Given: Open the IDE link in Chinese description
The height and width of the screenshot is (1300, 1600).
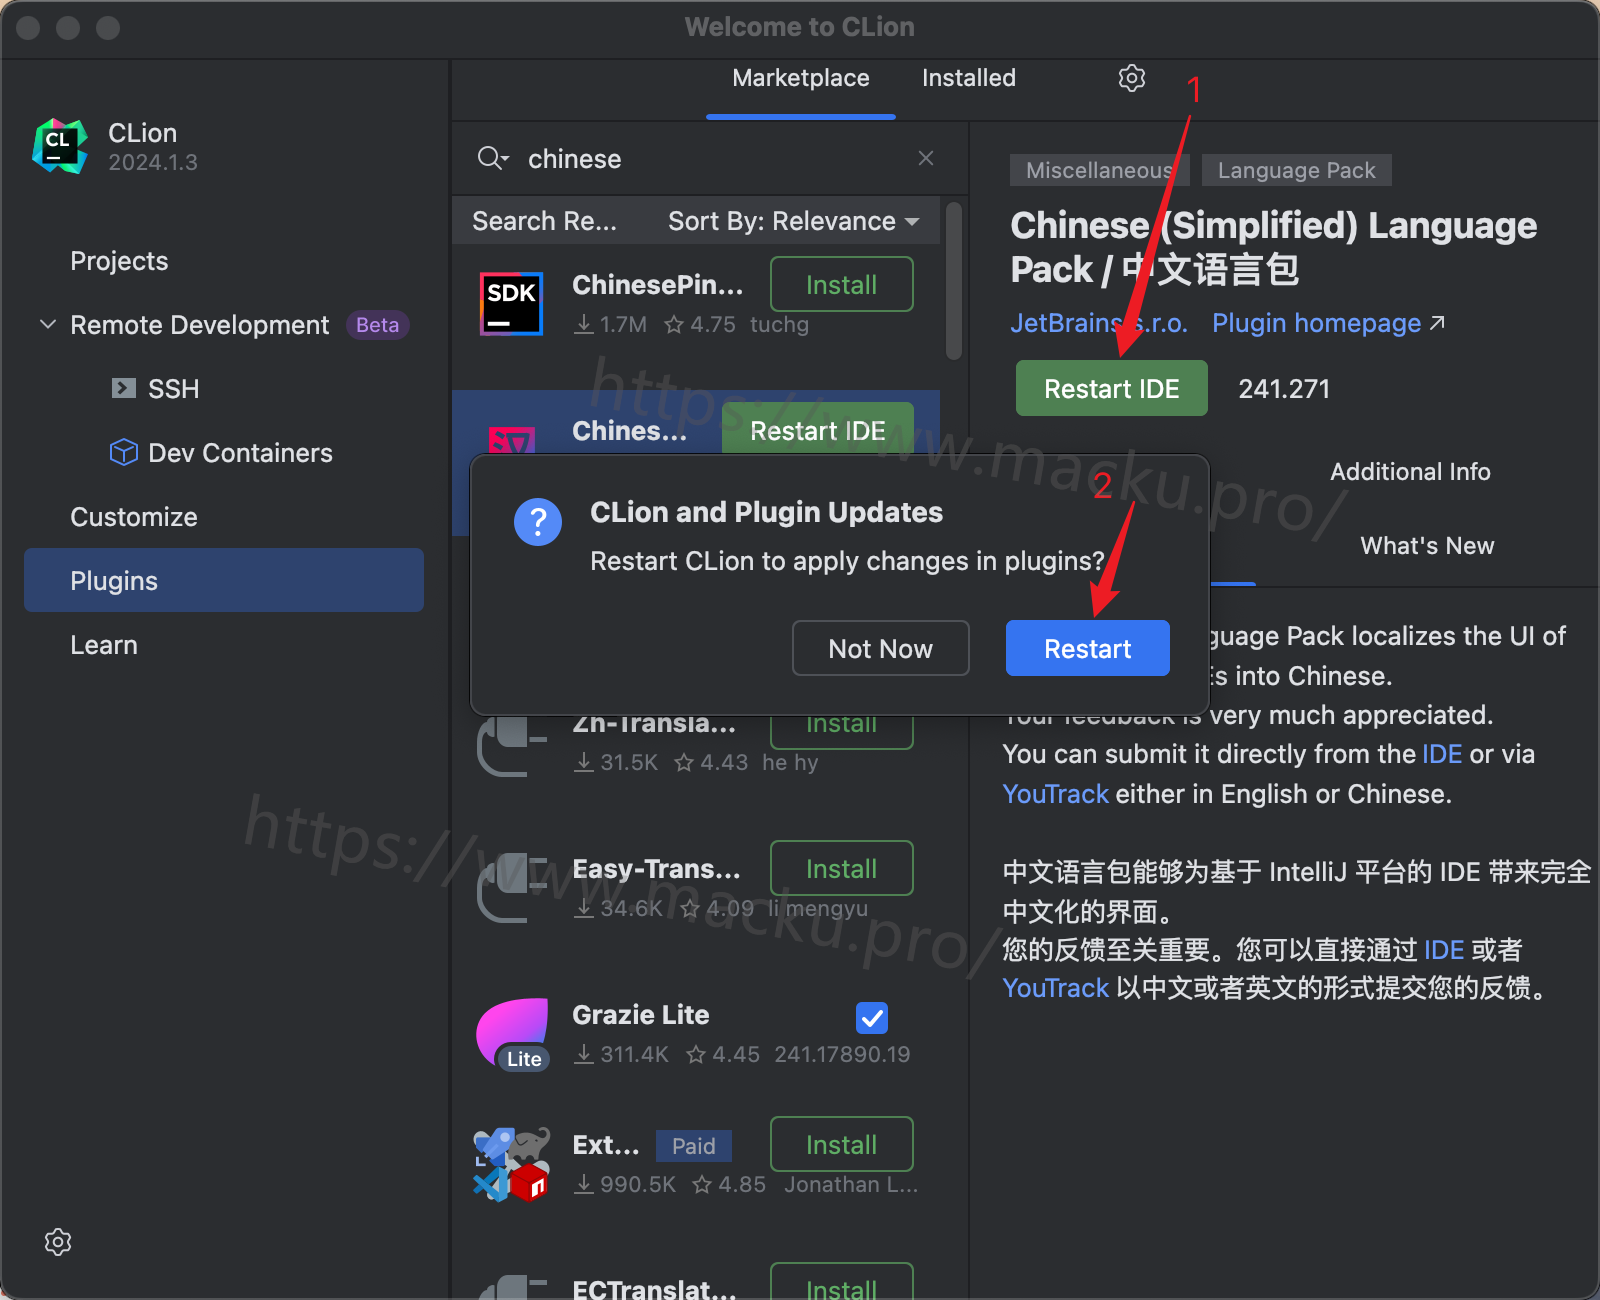Looking at the screenshot, I should click(x=1443, y=949).
